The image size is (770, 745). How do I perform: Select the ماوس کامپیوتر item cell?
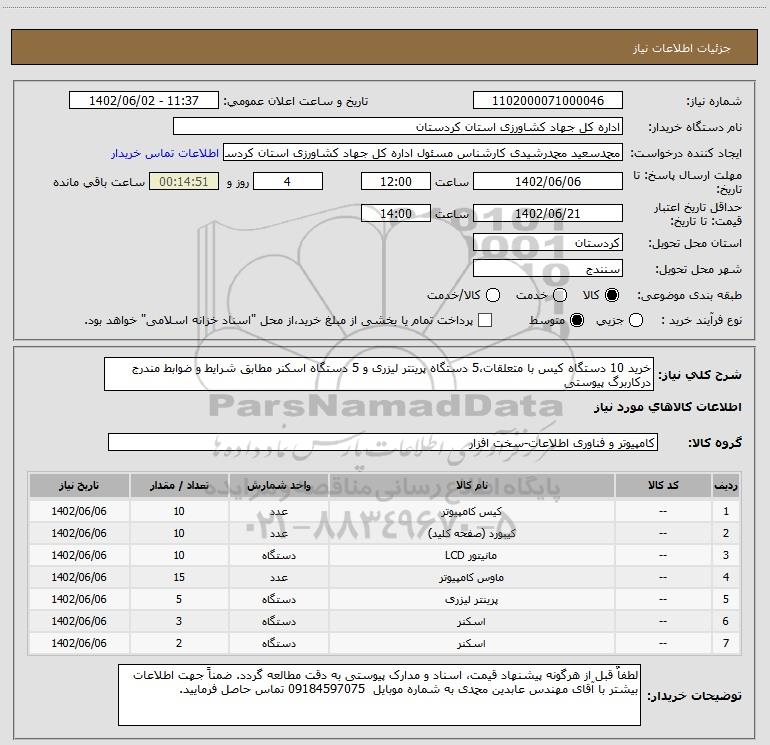(x=471, y=577)
